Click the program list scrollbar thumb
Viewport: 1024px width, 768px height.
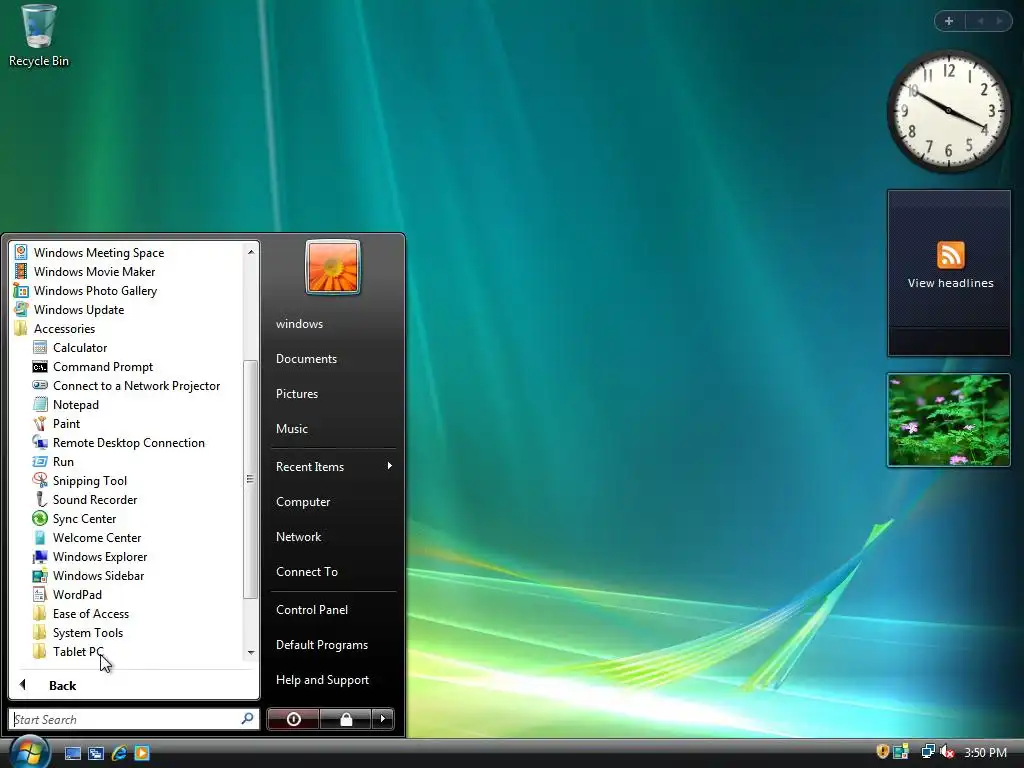tap(250, 479)
